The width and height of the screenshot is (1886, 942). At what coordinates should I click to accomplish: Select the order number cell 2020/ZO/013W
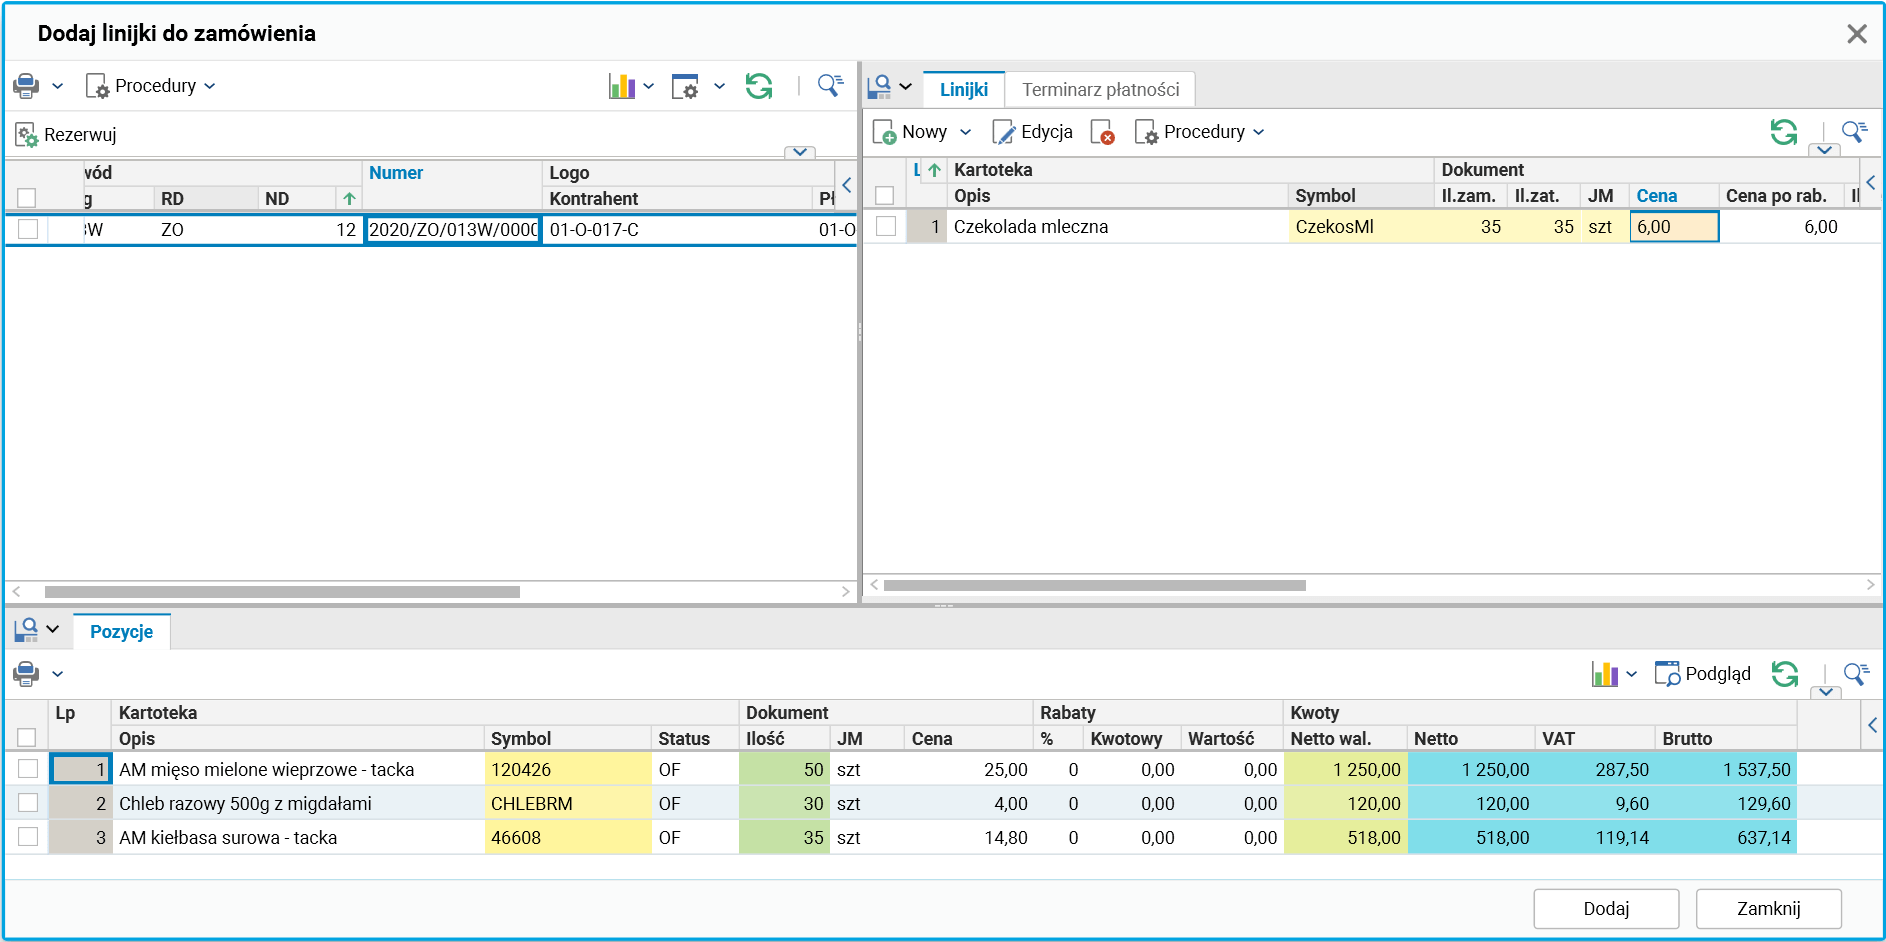point(453,230)
